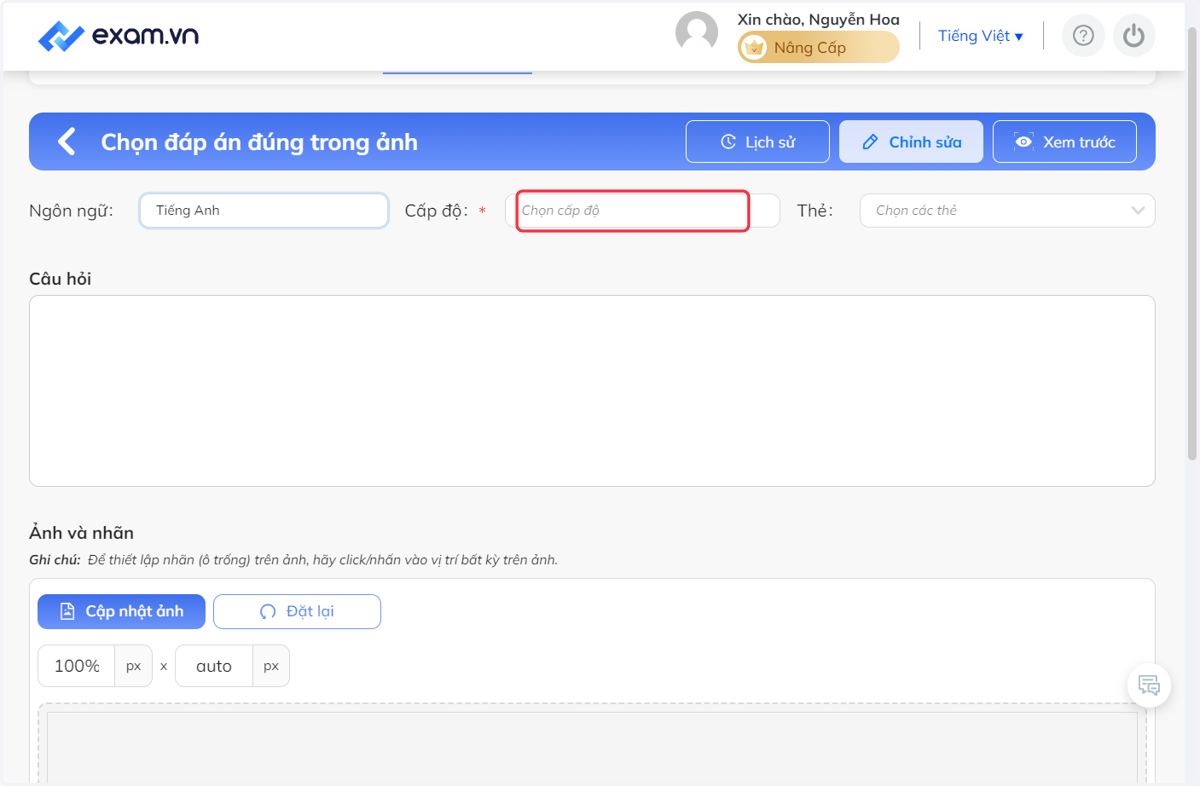1200x786 pixels.
Task: Click the Ảnh và nhãn heading
Action: click(81, 533)
